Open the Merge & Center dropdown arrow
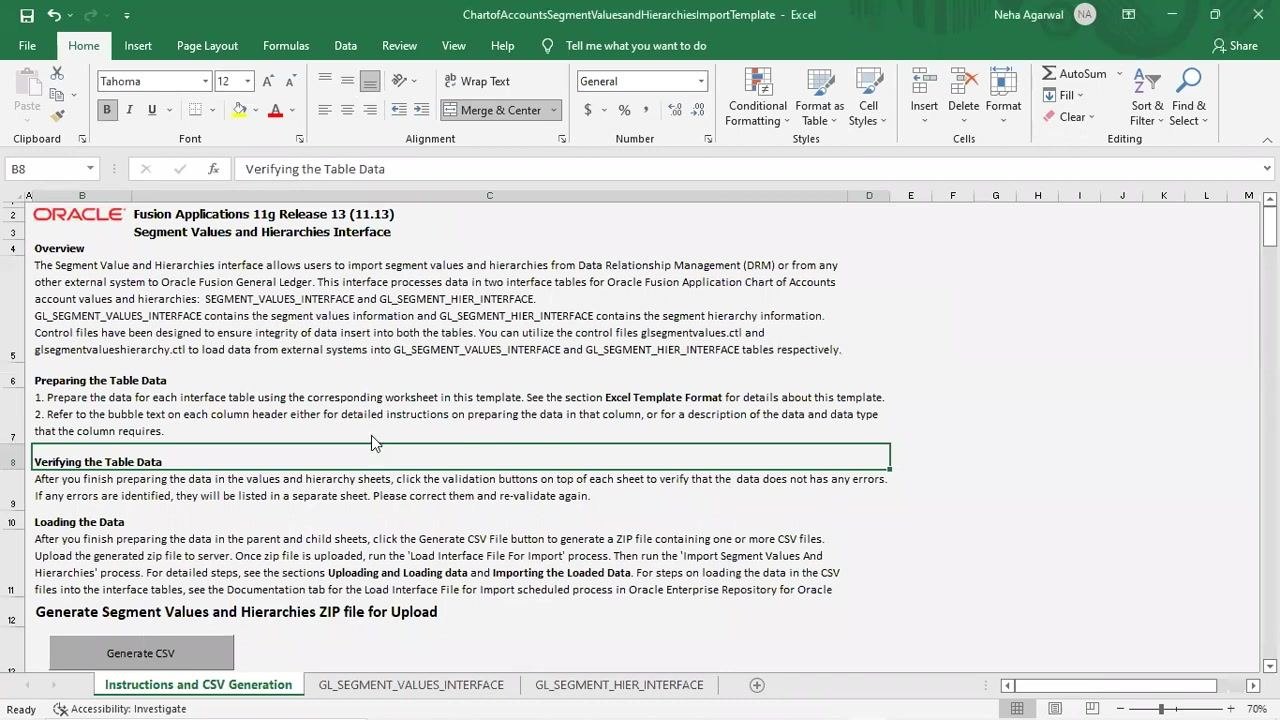 [554, 110]
